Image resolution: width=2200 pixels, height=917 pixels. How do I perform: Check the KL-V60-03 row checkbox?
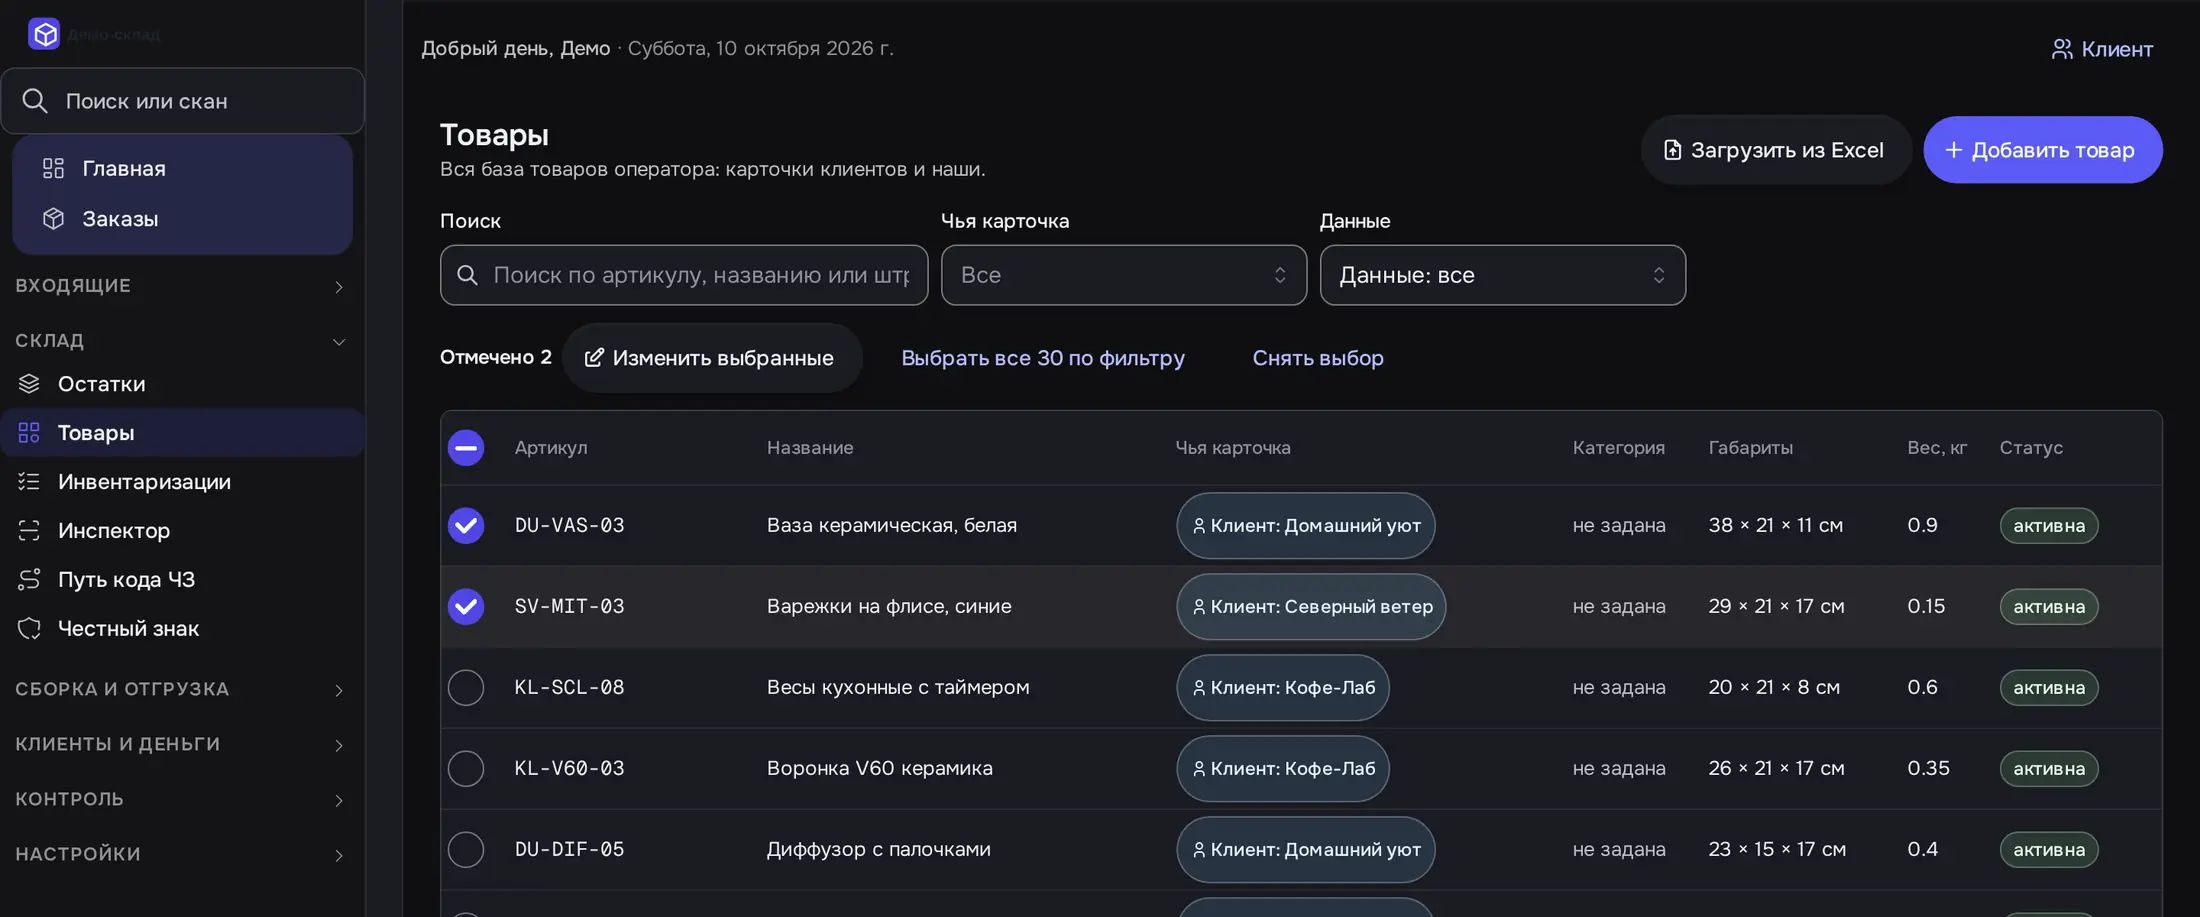466,769
